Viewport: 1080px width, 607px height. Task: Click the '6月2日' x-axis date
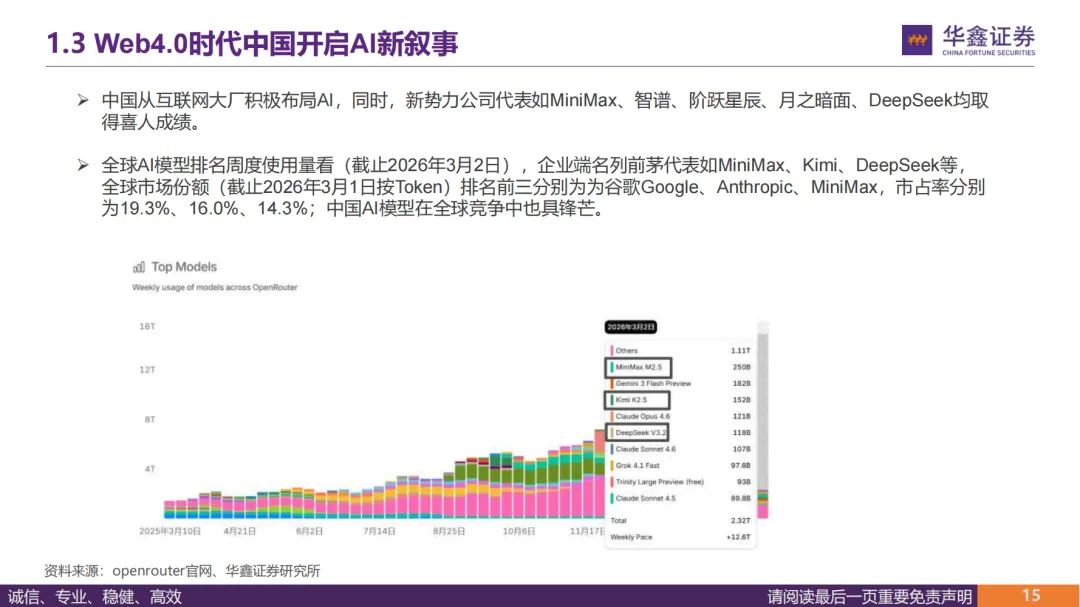(309, 531)
